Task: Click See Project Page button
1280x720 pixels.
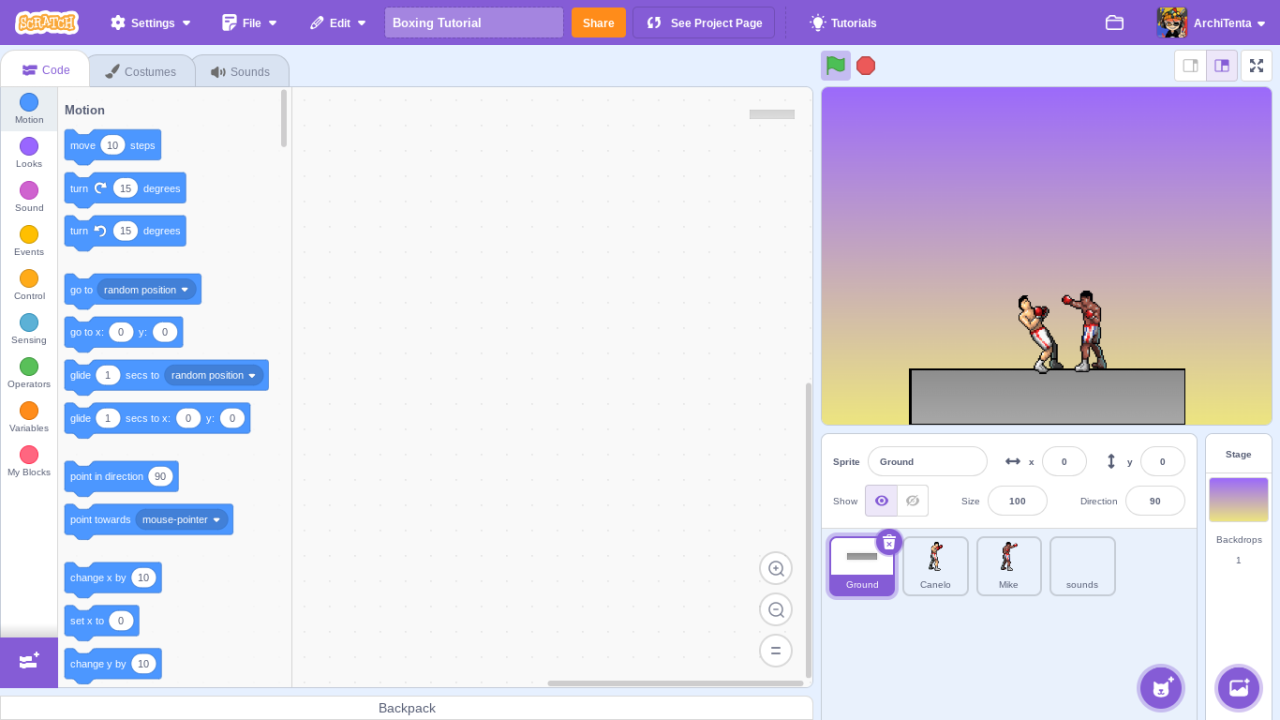Action: tap(704, 22)
